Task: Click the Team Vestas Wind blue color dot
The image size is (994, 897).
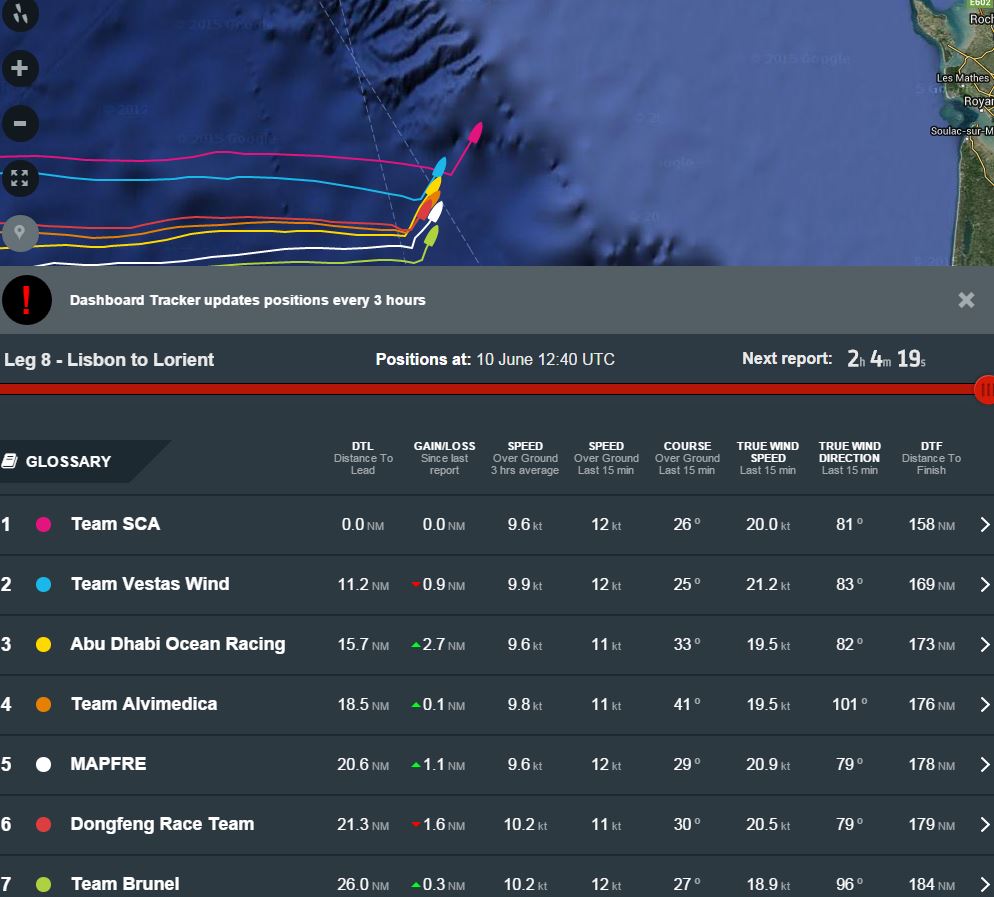Action: point(43,584)
